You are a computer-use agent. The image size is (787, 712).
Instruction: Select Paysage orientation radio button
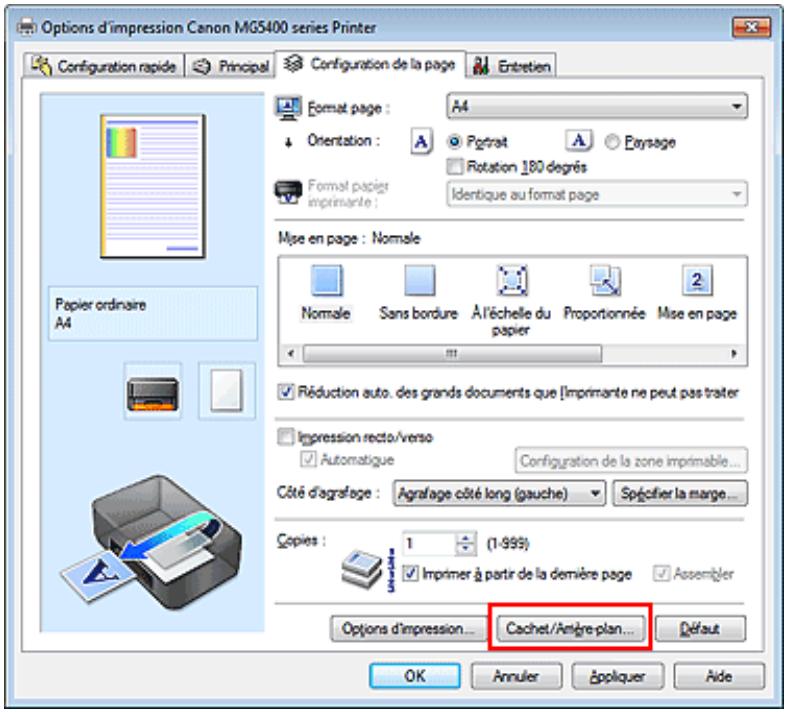pyautogui.click(x=612, y=142)
